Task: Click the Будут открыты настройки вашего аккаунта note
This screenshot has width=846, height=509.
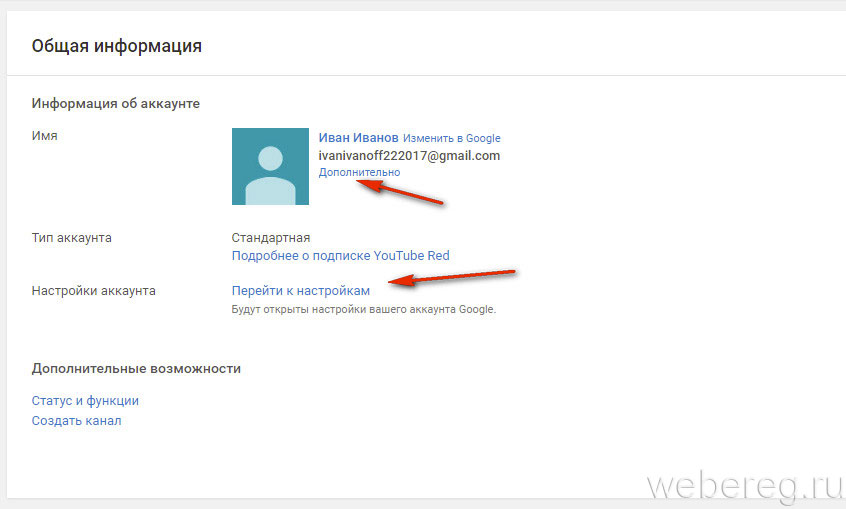Action: pos(364,309)
